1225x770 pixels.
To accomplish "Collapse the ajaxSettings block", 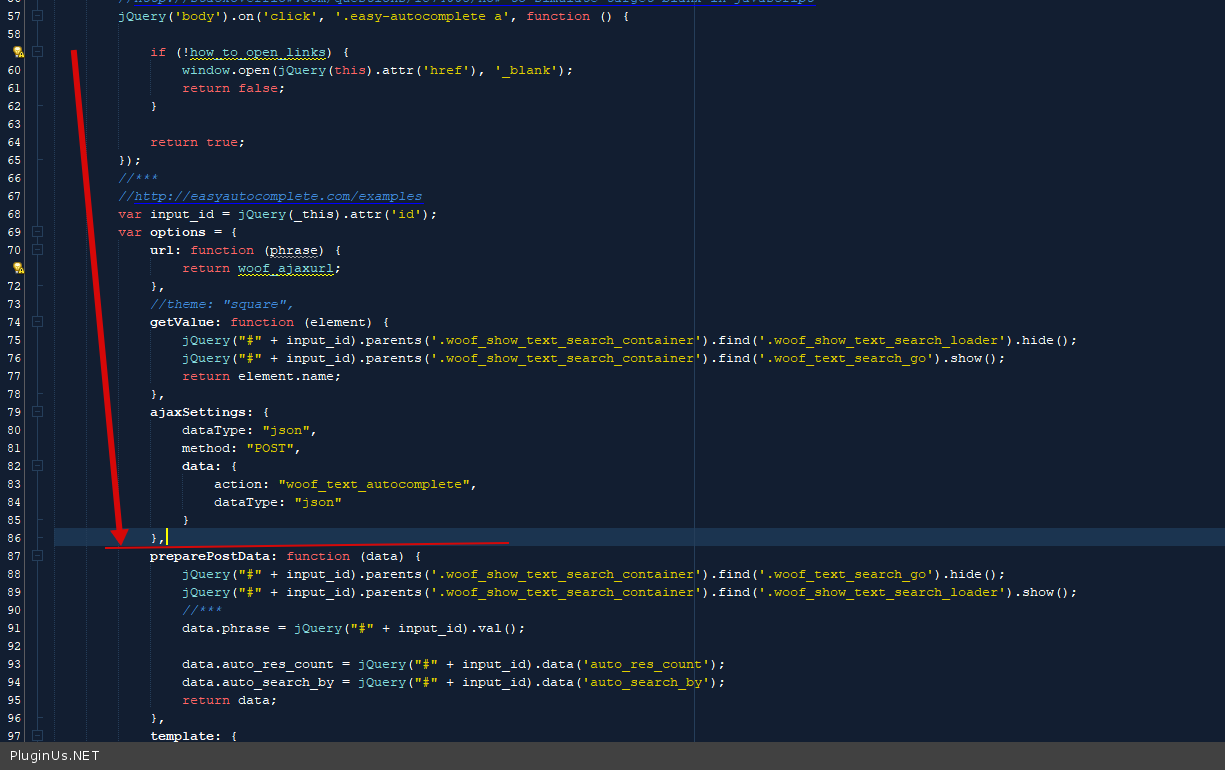I will pyautogui.click(x=38, y=412).
